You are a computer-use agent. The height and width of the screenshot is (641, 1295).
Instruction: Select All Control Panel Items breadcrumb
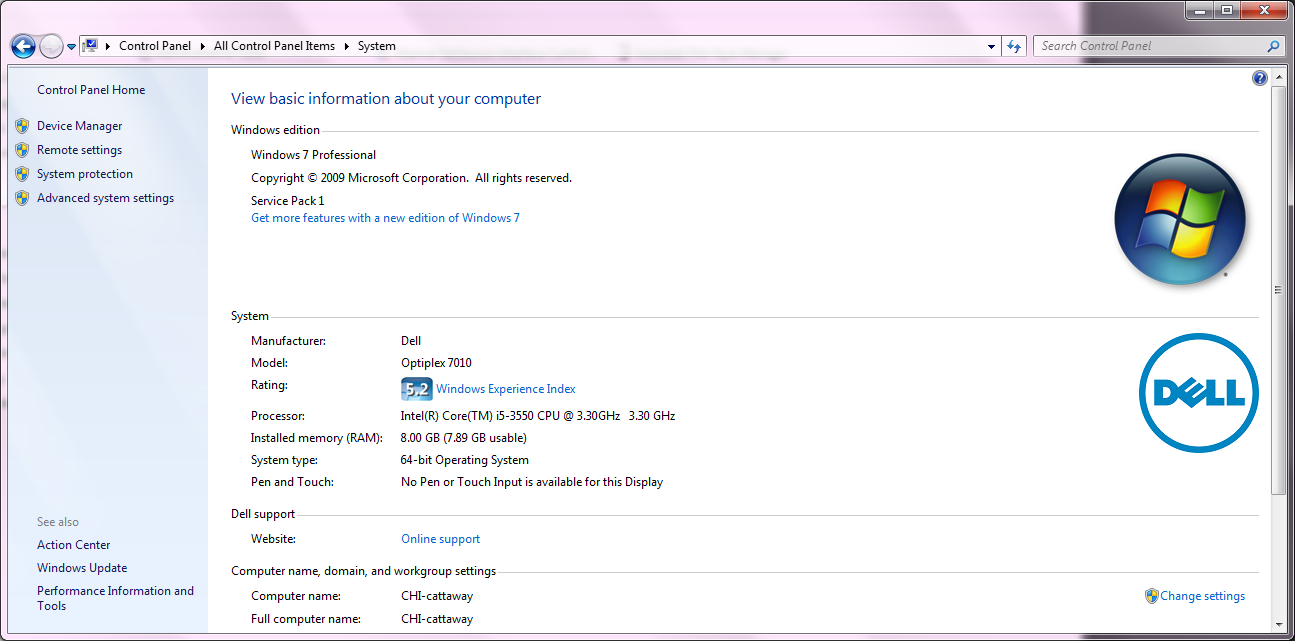pyautogui.click(x=275, y=46)
